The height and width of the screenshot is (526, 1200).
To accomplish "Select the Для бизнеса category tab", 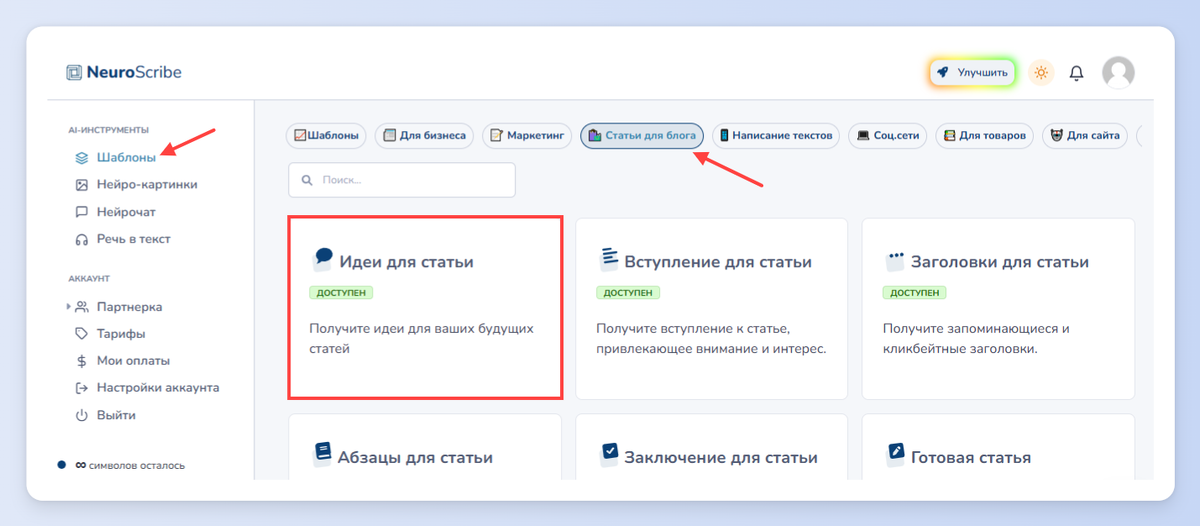I will point(424,135).
